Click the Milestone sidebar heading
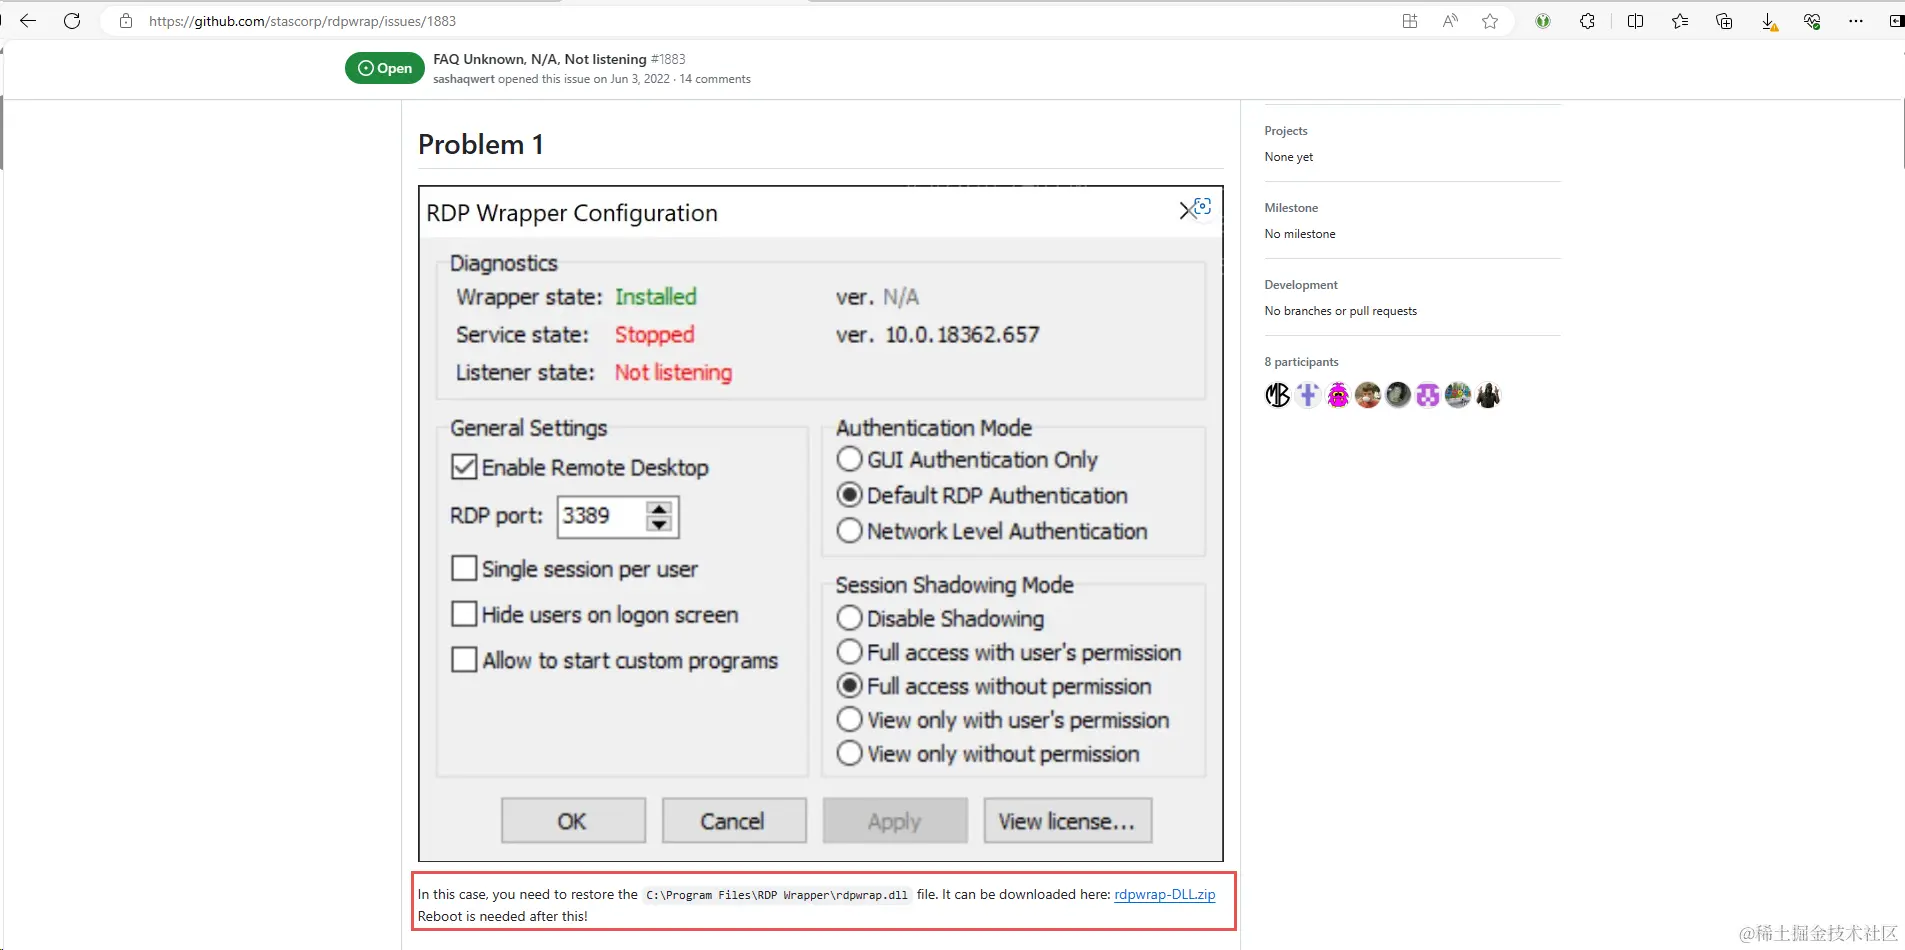Screen dimensions: 1905x950 pos(1291,208)
